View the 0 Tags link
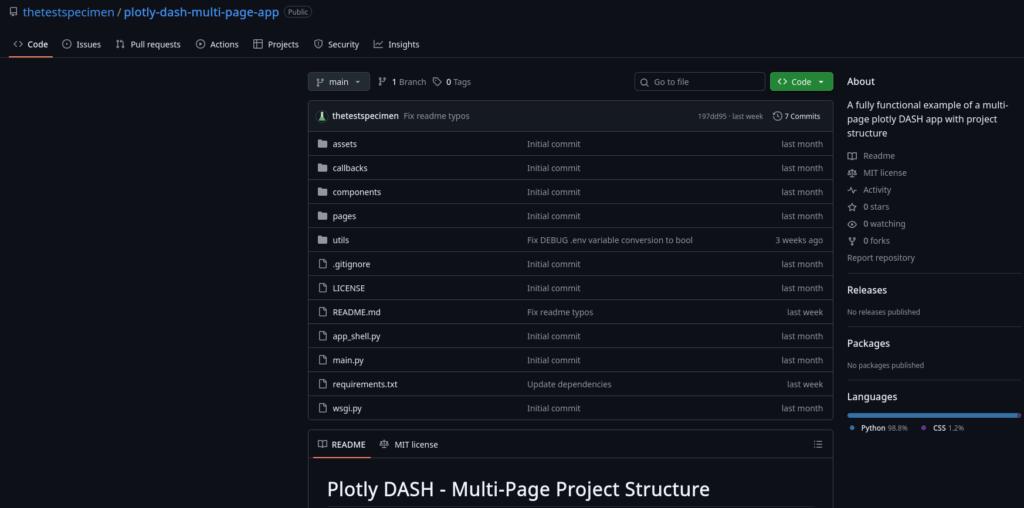1024x508 pixels. click(x=452, y=82)
